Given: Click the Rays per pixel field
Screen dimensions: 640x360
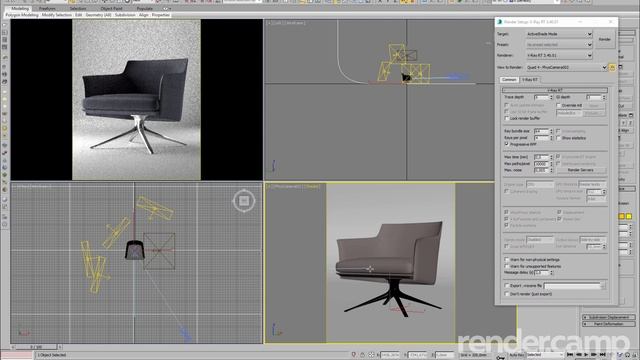Looking at the screenshot, I should tap(541, 138).
